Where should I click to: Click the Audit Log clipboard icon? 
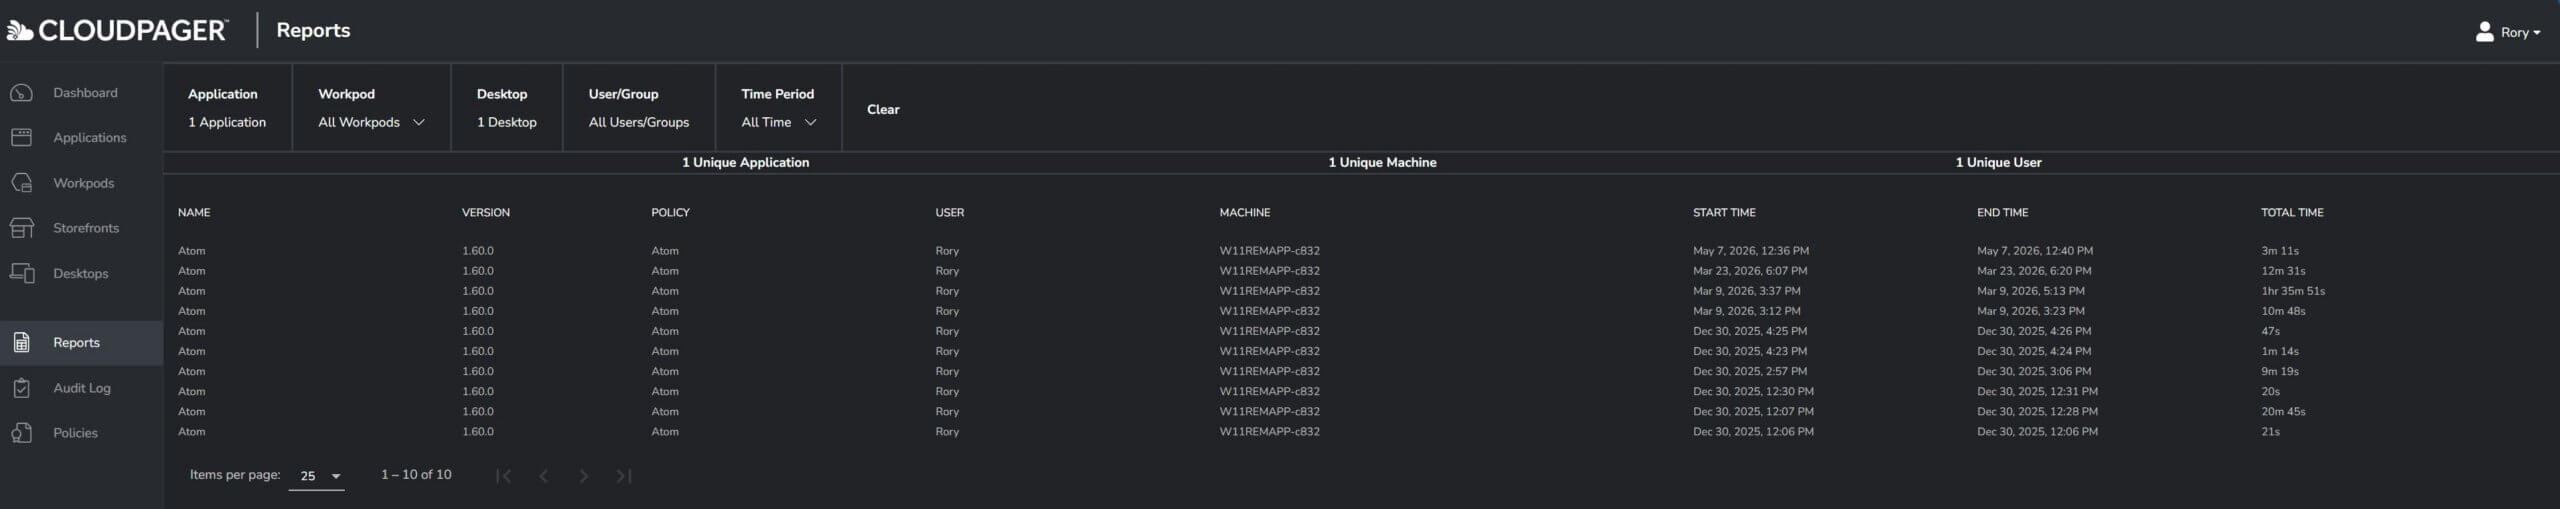pyautogui.click(x=21, y=388)
